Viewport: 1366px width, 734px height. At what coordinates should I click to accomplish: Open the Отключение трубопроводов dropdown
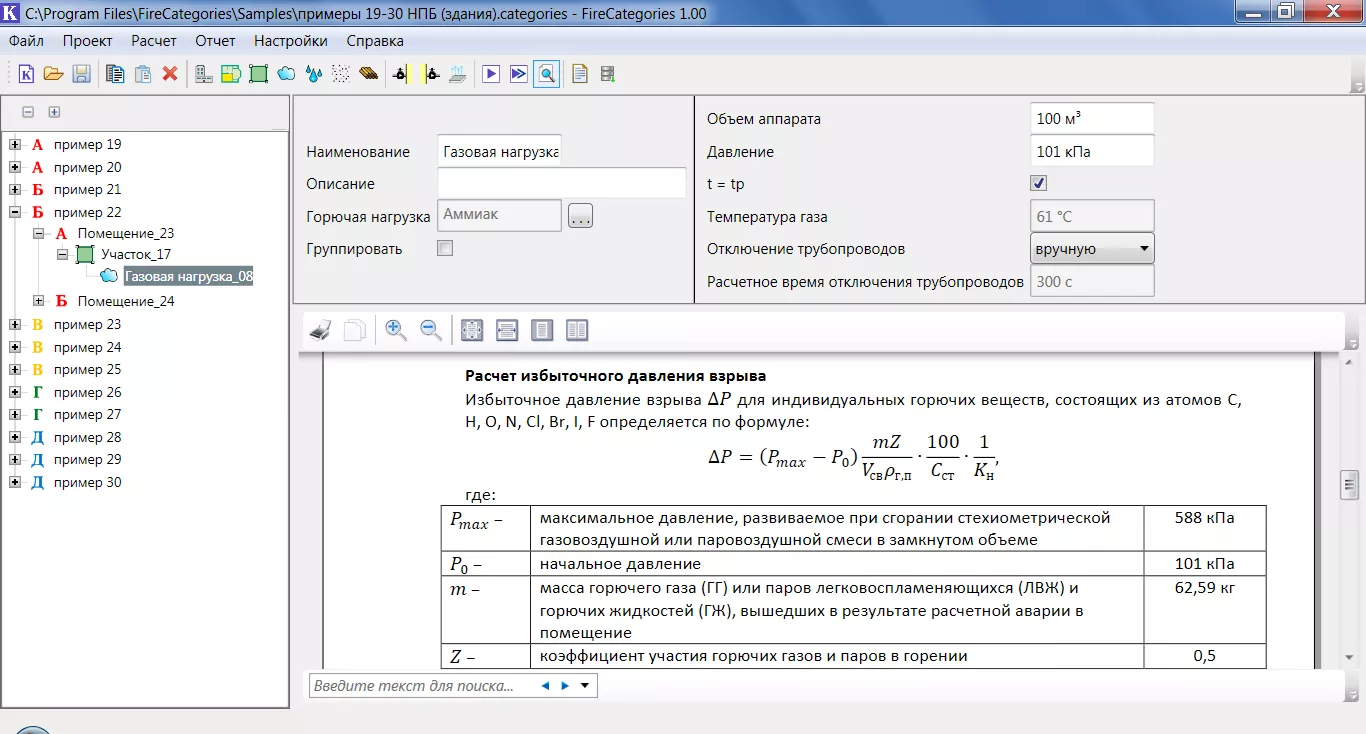coord(1092,249)
